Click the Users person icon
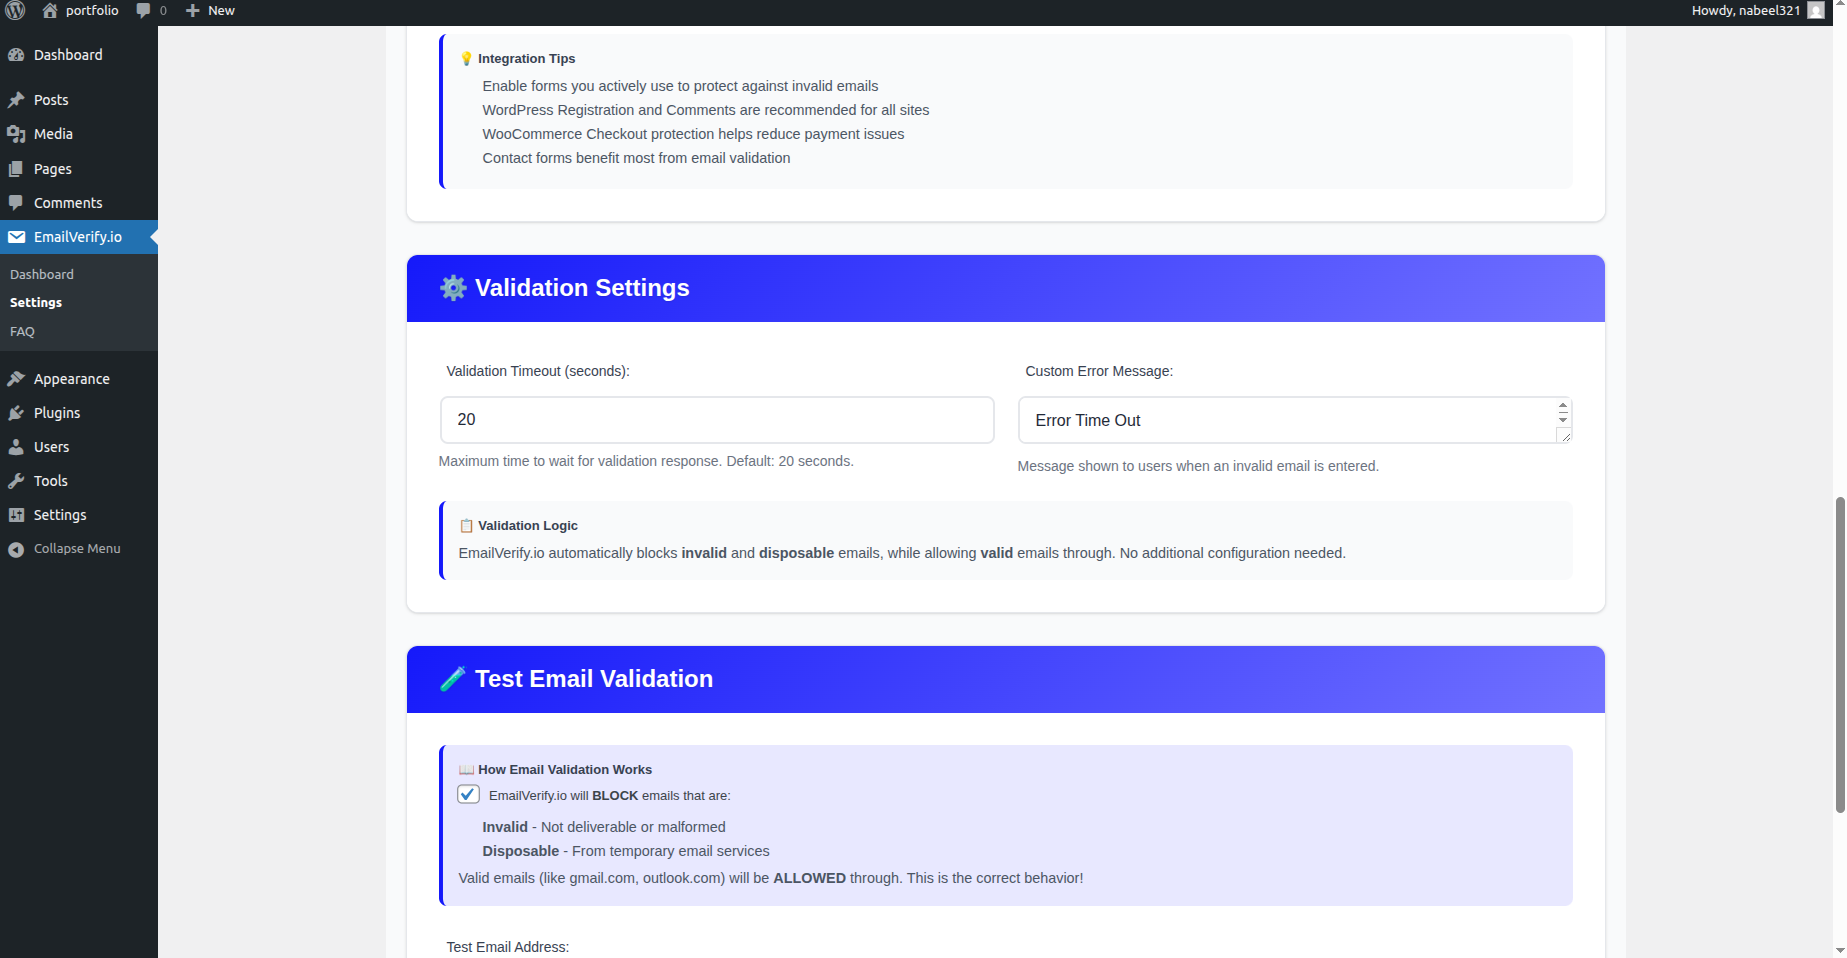 pos(16,447)
